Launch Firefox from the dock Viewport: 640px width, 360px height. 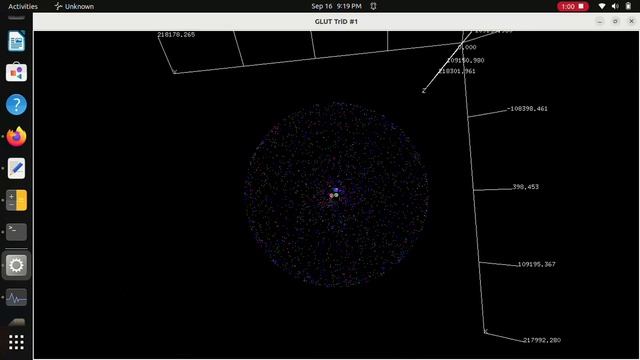pyautogui.click(x=16, y=136)
